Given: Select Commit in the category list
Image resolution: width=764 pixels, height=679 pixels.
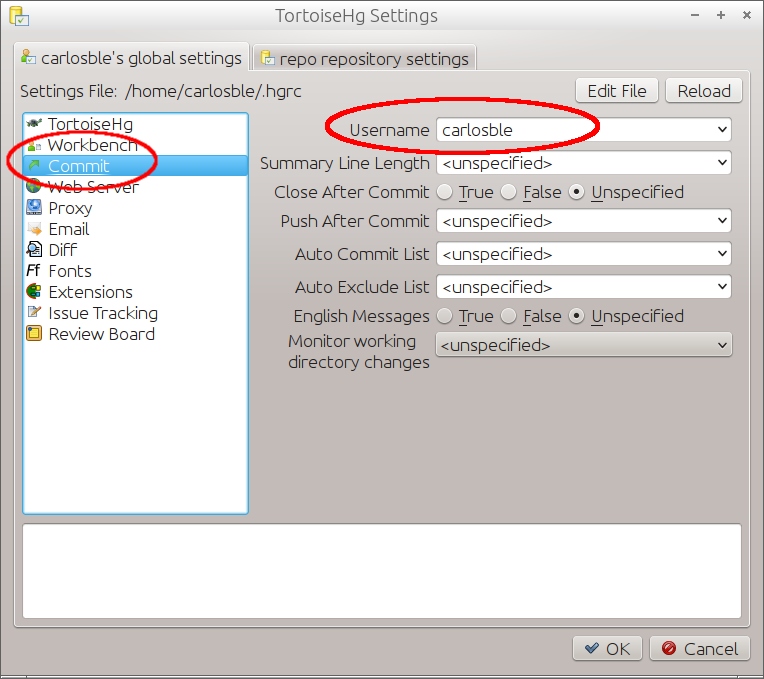Looking at the screenshot, I should click(135, 166).
